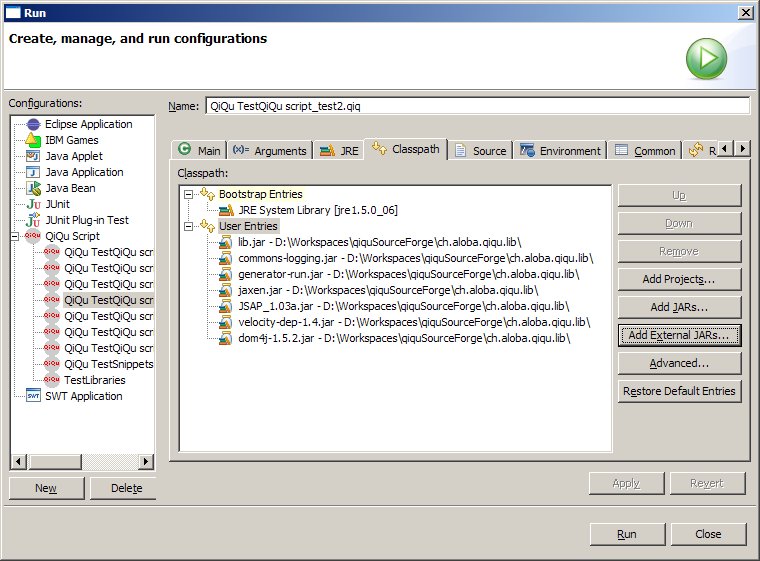Close the Run dialog window

tap(745, 13)
